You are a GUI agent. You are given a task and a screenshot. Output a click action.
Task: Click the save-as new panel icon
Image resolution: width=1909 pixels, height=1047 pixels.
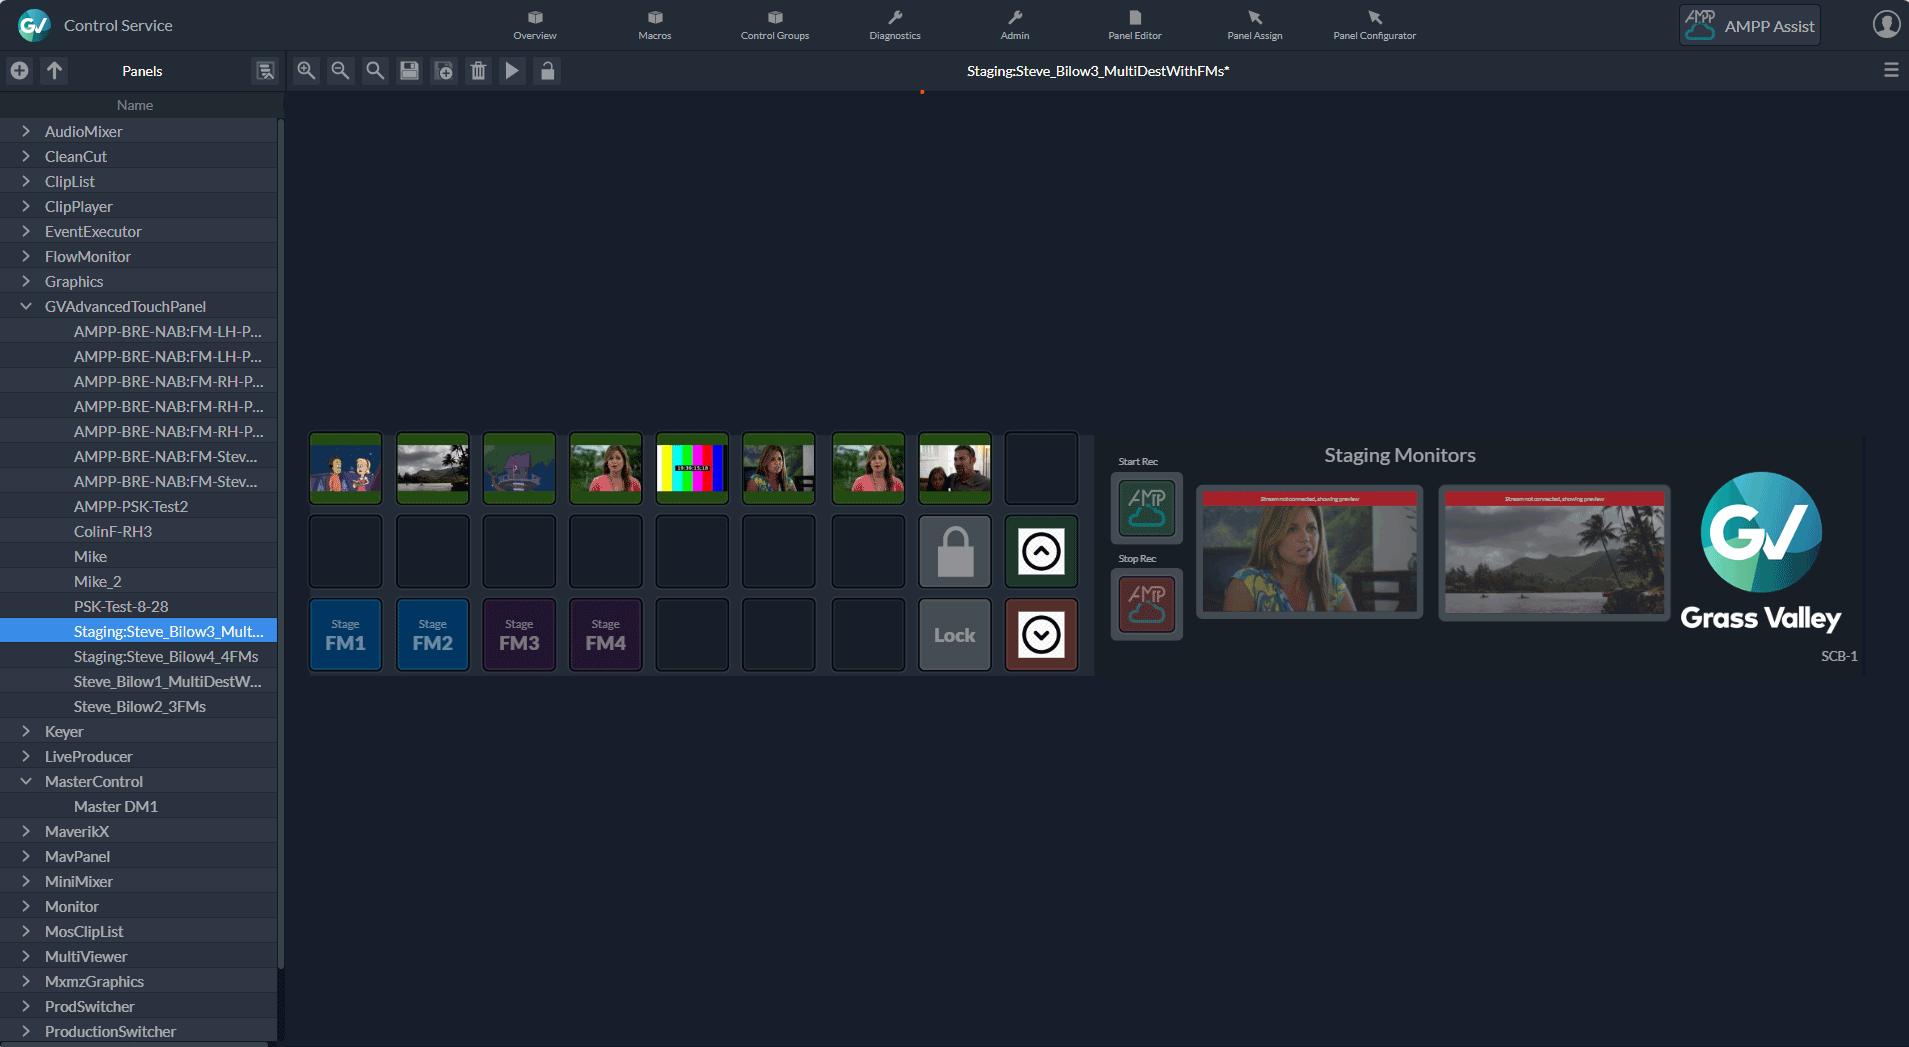tap(444, 71)
